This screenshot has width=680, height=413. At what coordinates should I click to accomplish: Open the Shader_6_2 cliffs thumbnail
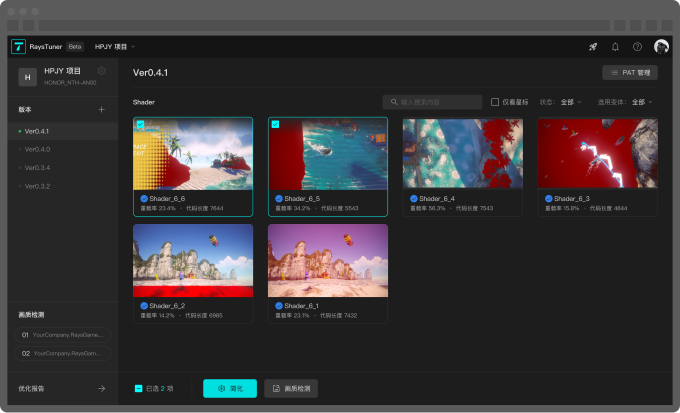click(193, 260)
